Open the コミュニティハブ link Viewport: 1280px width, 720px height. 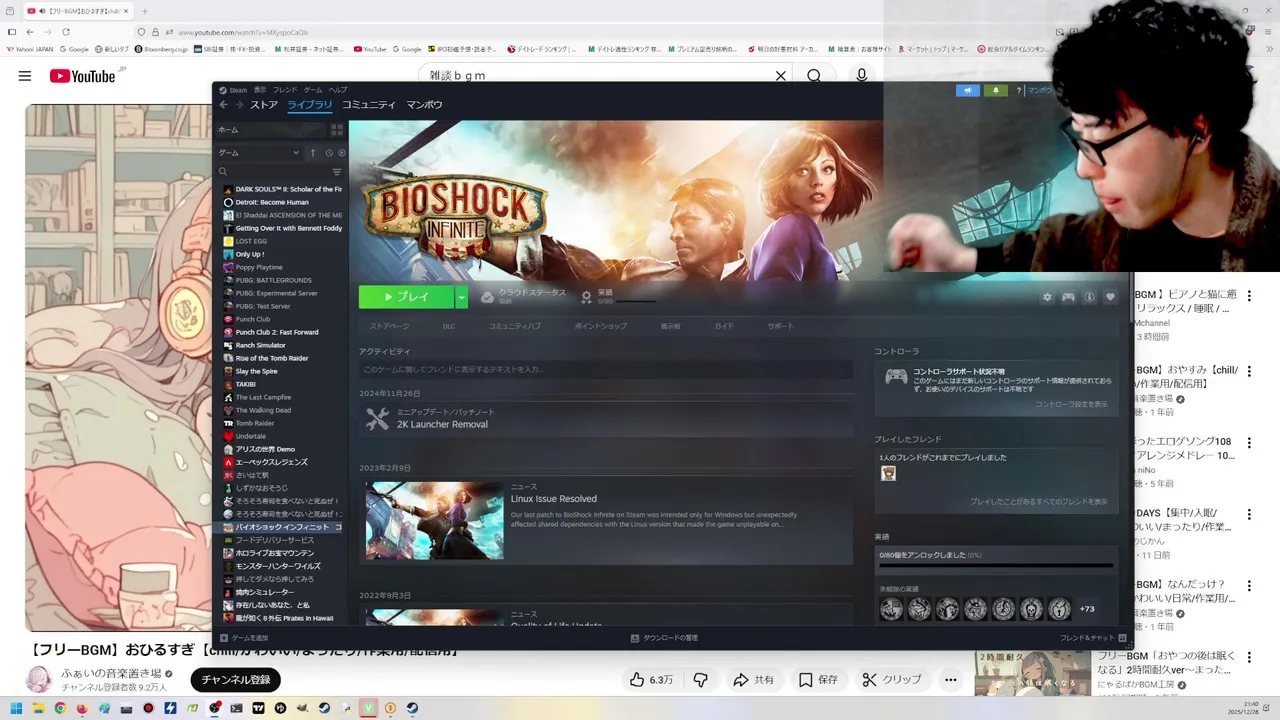(x=515, y=326)
